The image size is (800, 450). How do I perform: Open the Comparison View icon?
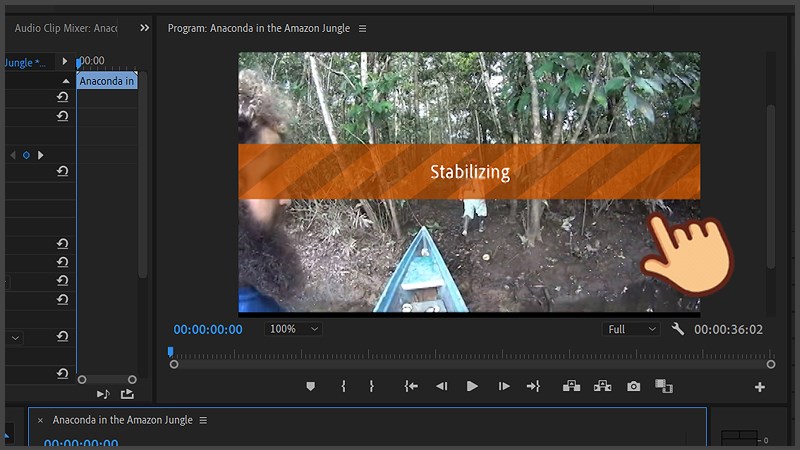[664, 386]
